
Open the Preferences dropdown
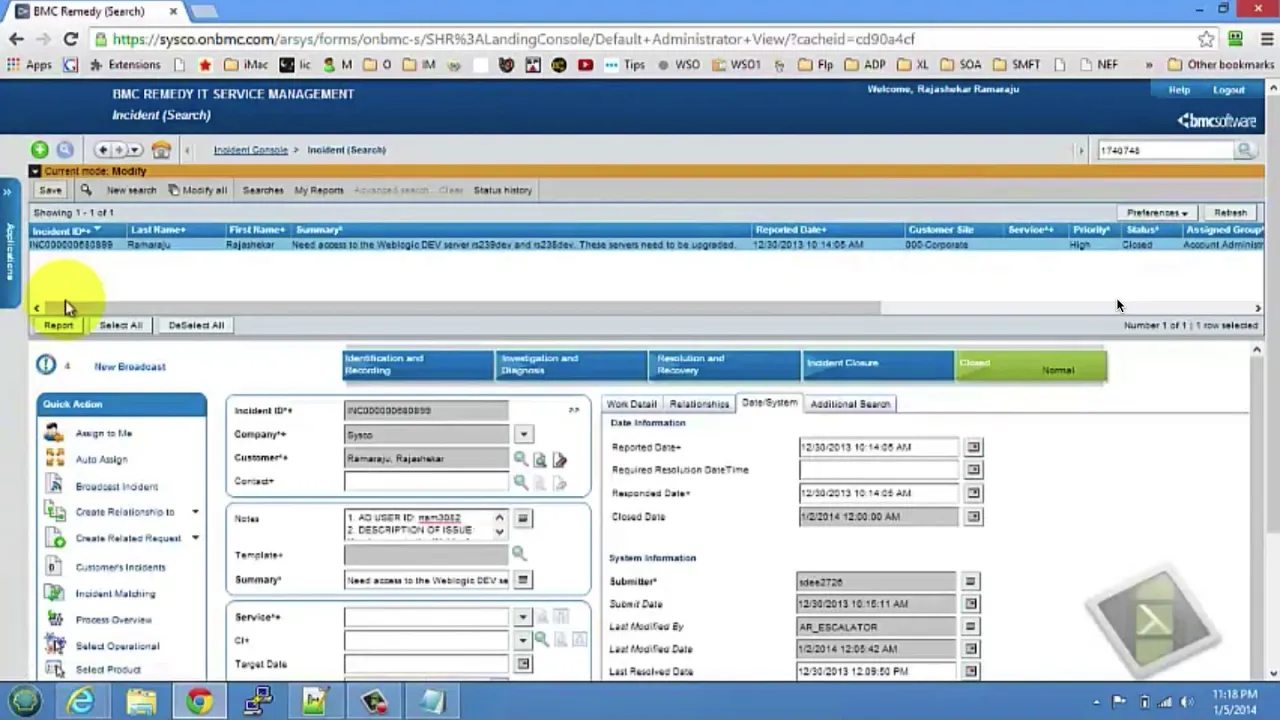pyautogui.click(x=1157, y=213)
